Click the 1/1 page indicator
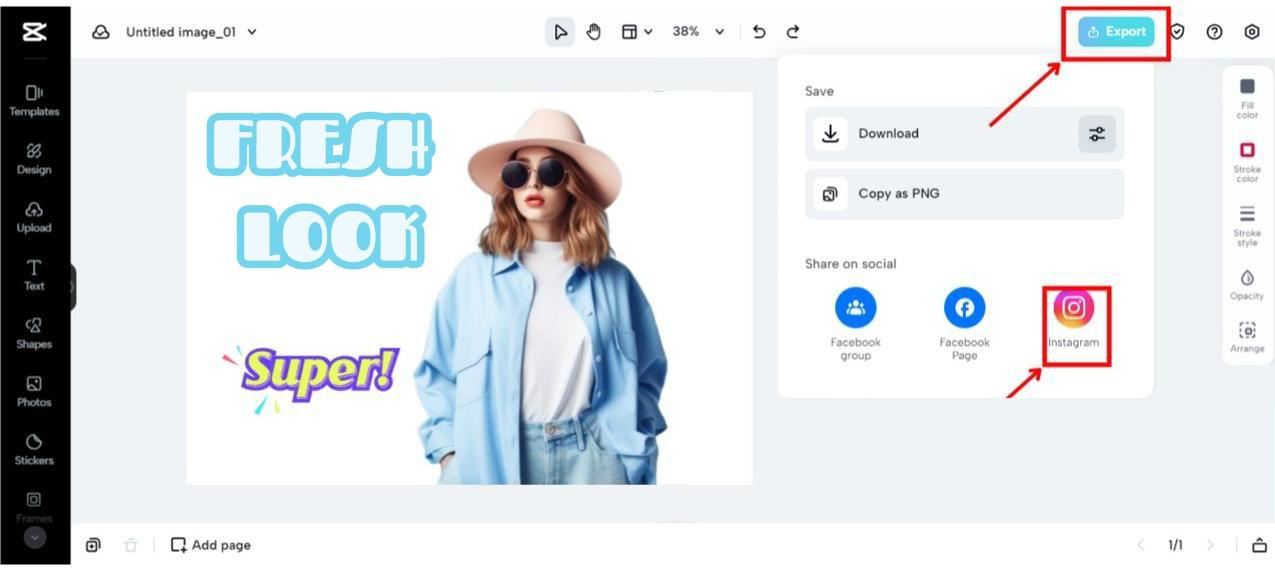Image resolution: width=1275 pixels, height=570 pixels. click(x=1175, y=545)
